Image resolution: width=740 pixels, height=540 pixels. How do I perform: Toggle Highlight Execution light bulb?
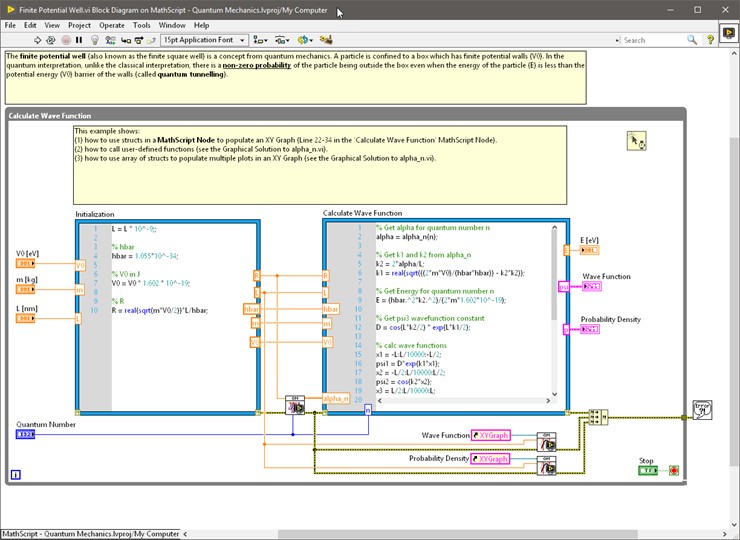pyautogui.click(x=95, y=40)
